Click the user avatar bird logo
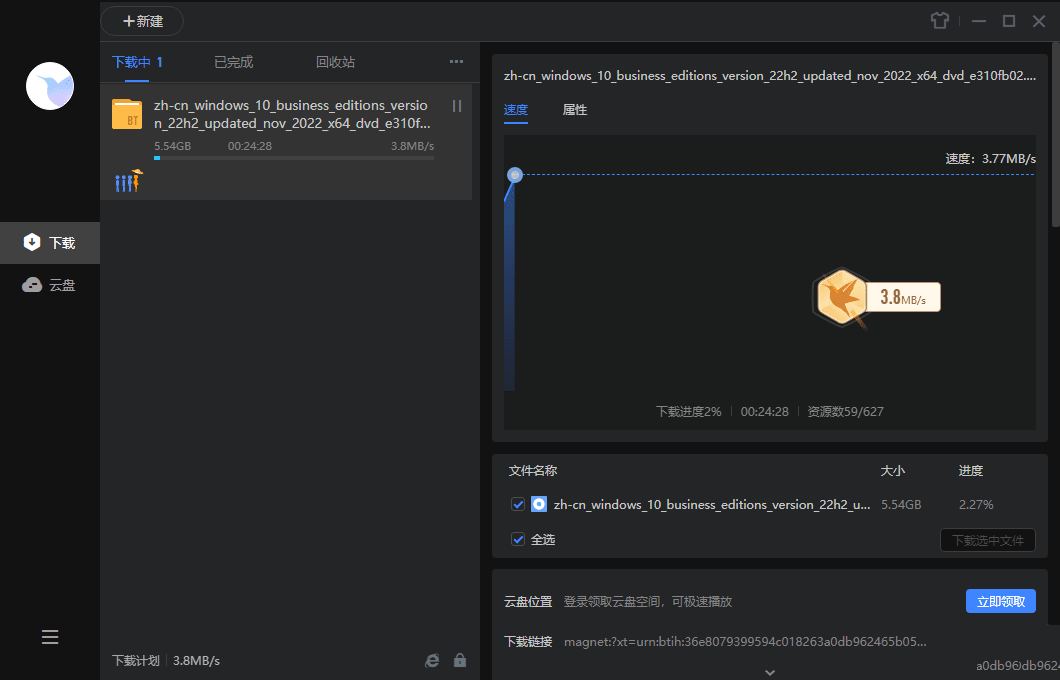 (50, 86)
